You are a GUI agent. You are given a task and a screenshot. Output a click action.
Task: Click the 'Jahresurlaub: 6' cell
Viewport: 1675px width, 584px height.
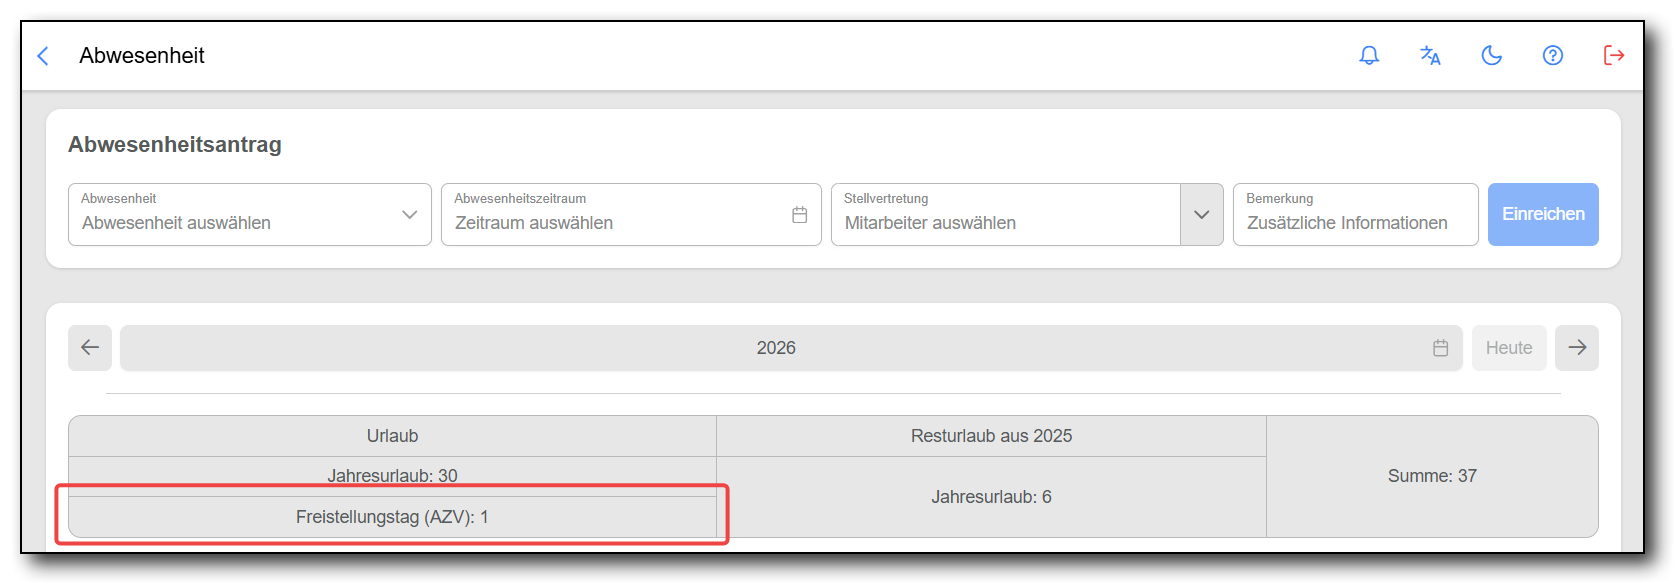tap(991, 497)
